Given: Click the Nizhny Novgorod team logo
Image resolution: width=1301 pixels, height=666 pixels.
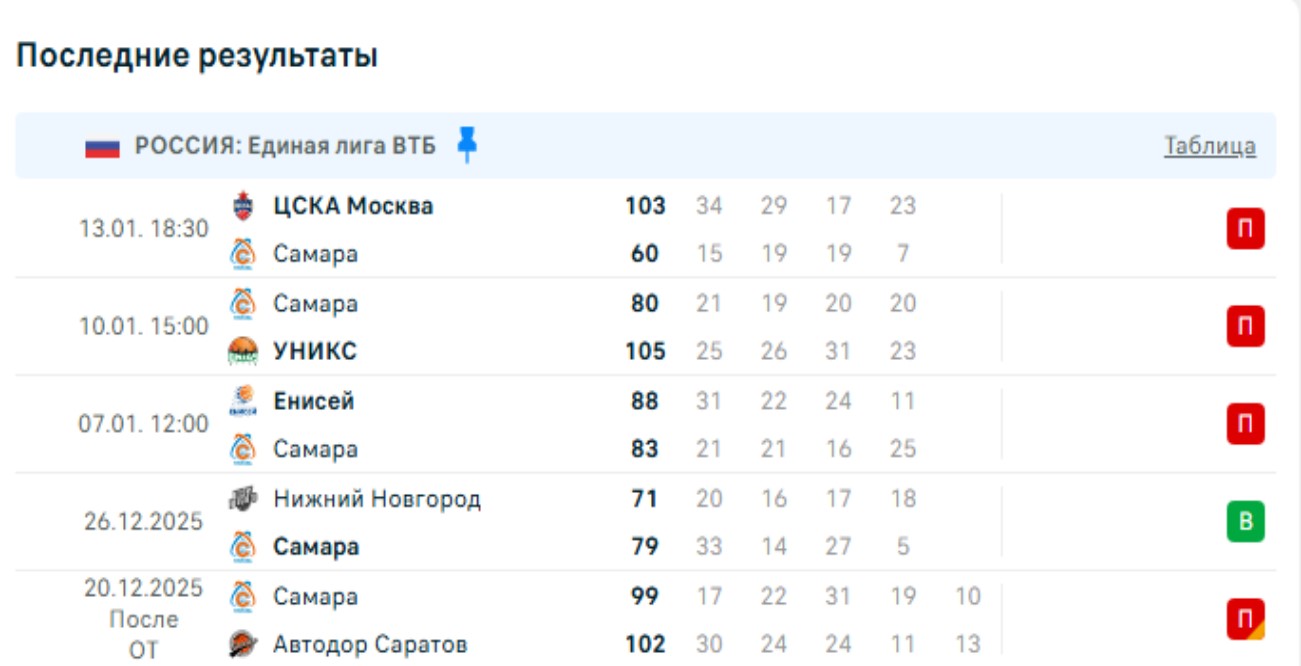Looking at the screenshot, I should point(243,498).
